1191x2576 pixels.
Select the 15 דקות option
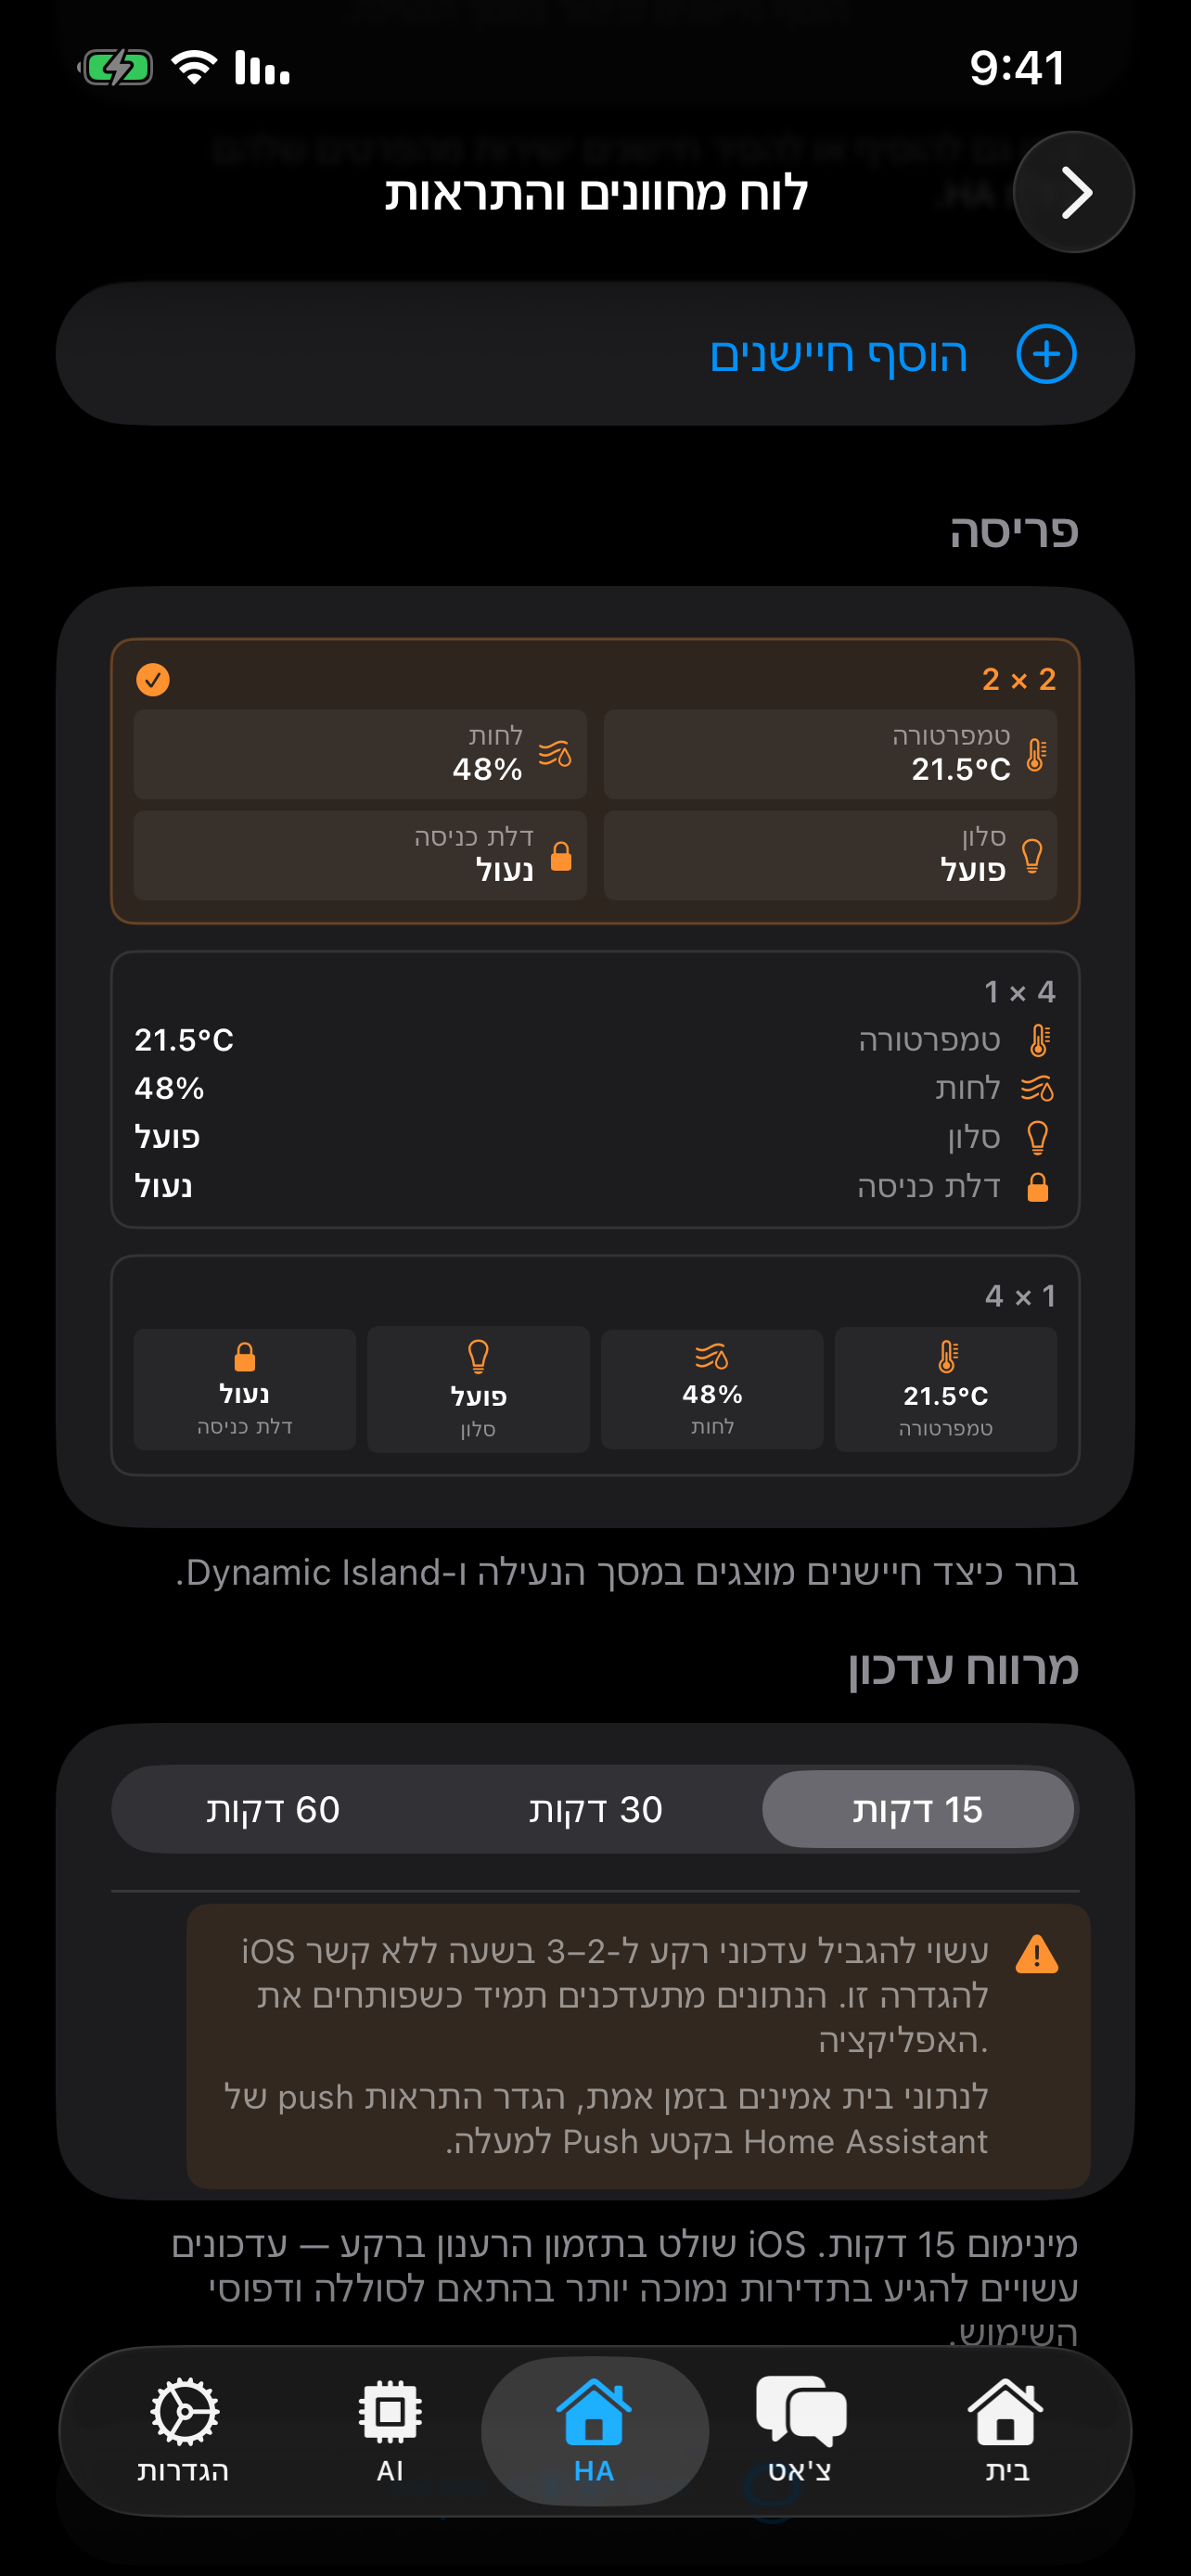pos(918,1808)
